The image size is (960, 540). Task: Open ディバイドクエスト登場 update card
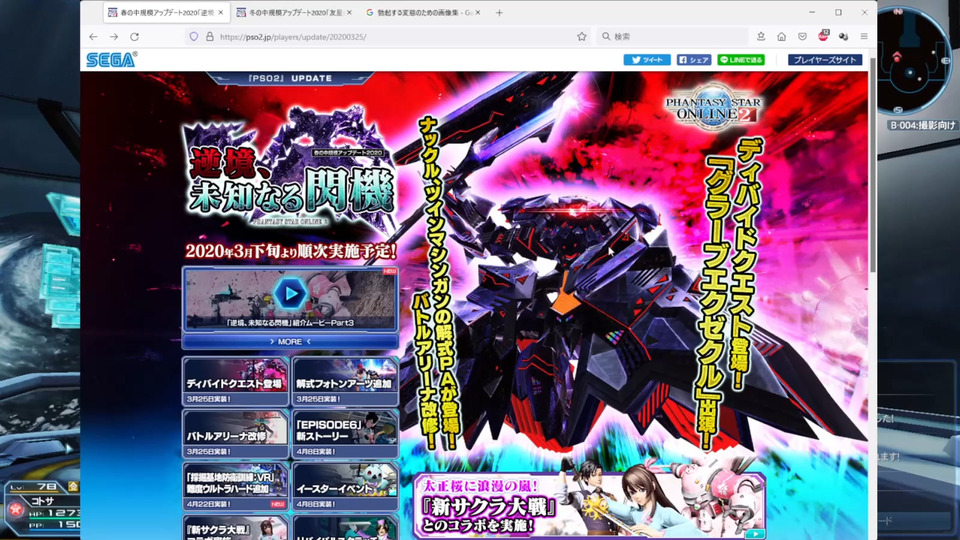[235, 381]
